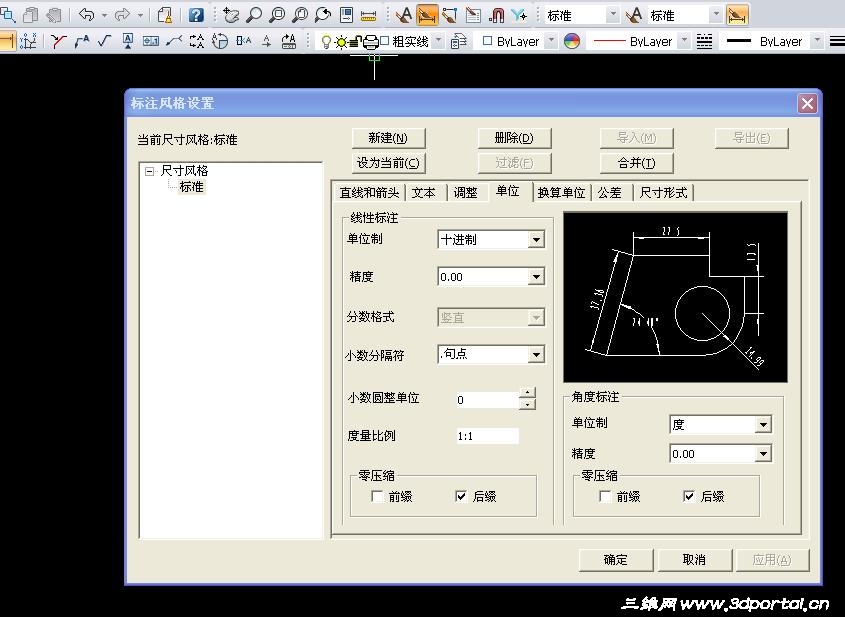Click the dimension style icon at toolbar far right

pos(737,15)
